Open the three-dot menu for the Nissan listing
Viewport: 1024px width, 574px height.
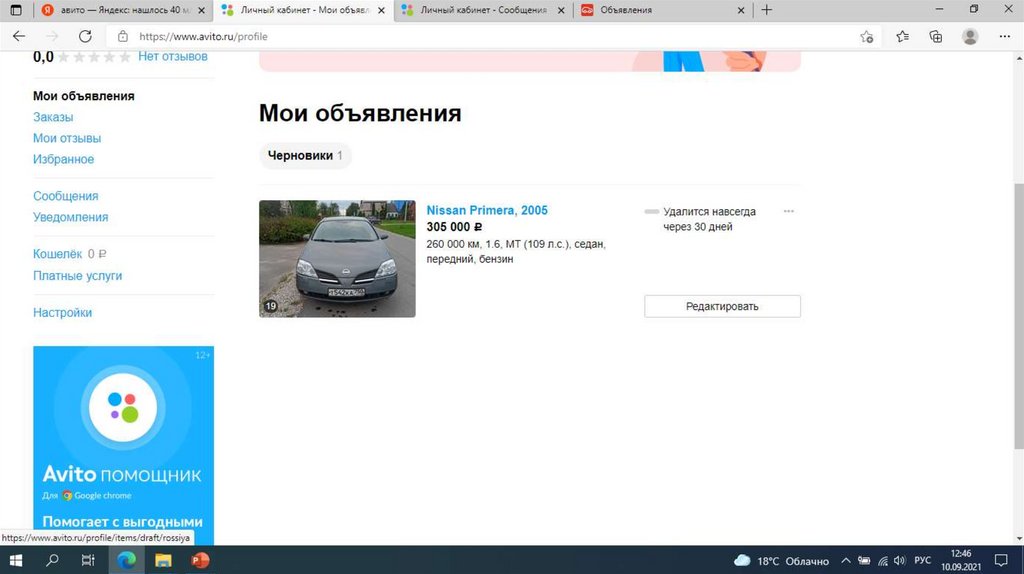coord(789,211)
